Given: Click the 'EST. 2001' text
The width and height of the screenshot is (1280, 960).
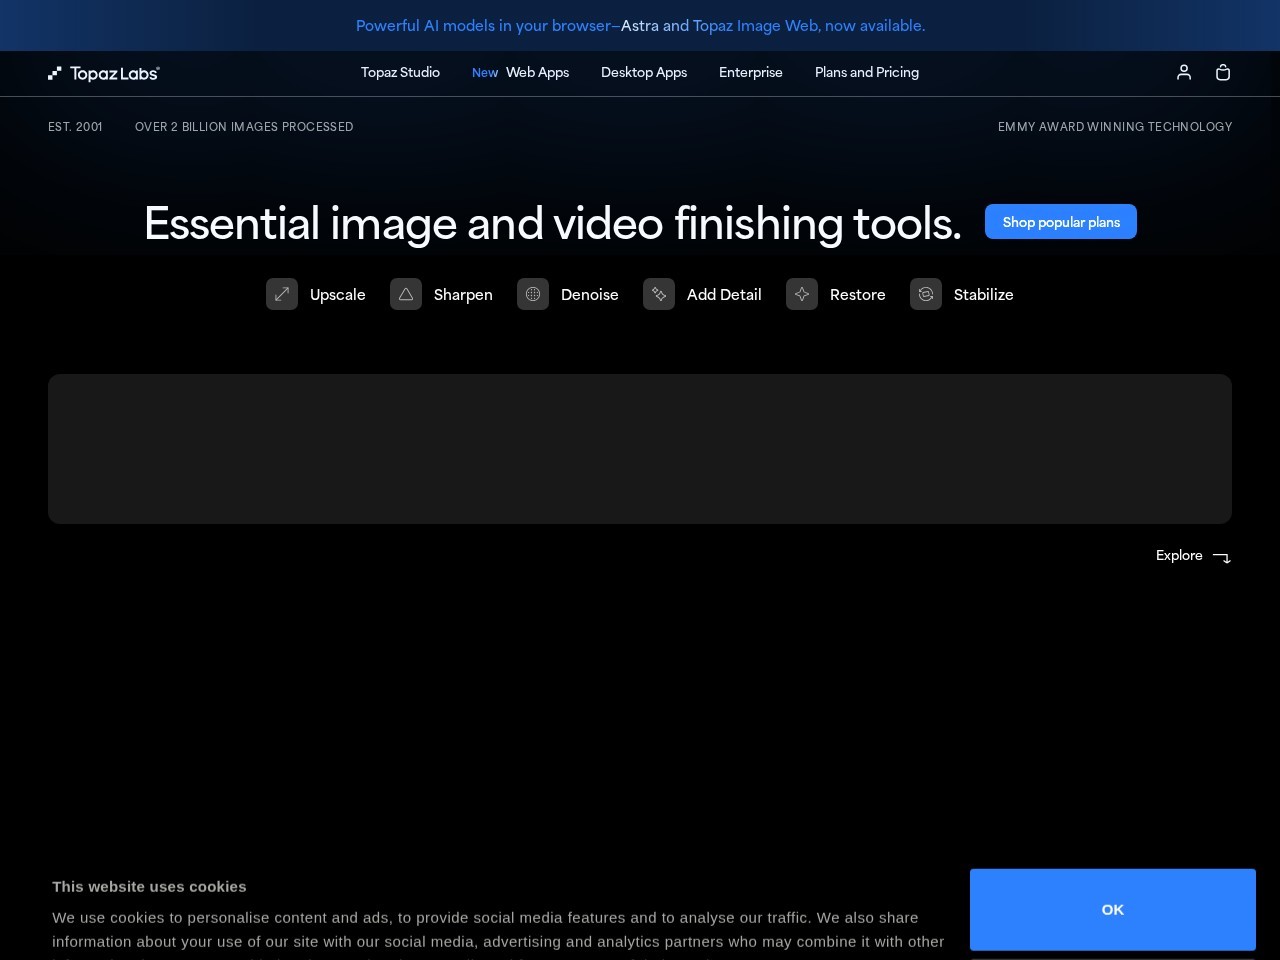Looking at the screenshot, I should (x=75, y=127).
